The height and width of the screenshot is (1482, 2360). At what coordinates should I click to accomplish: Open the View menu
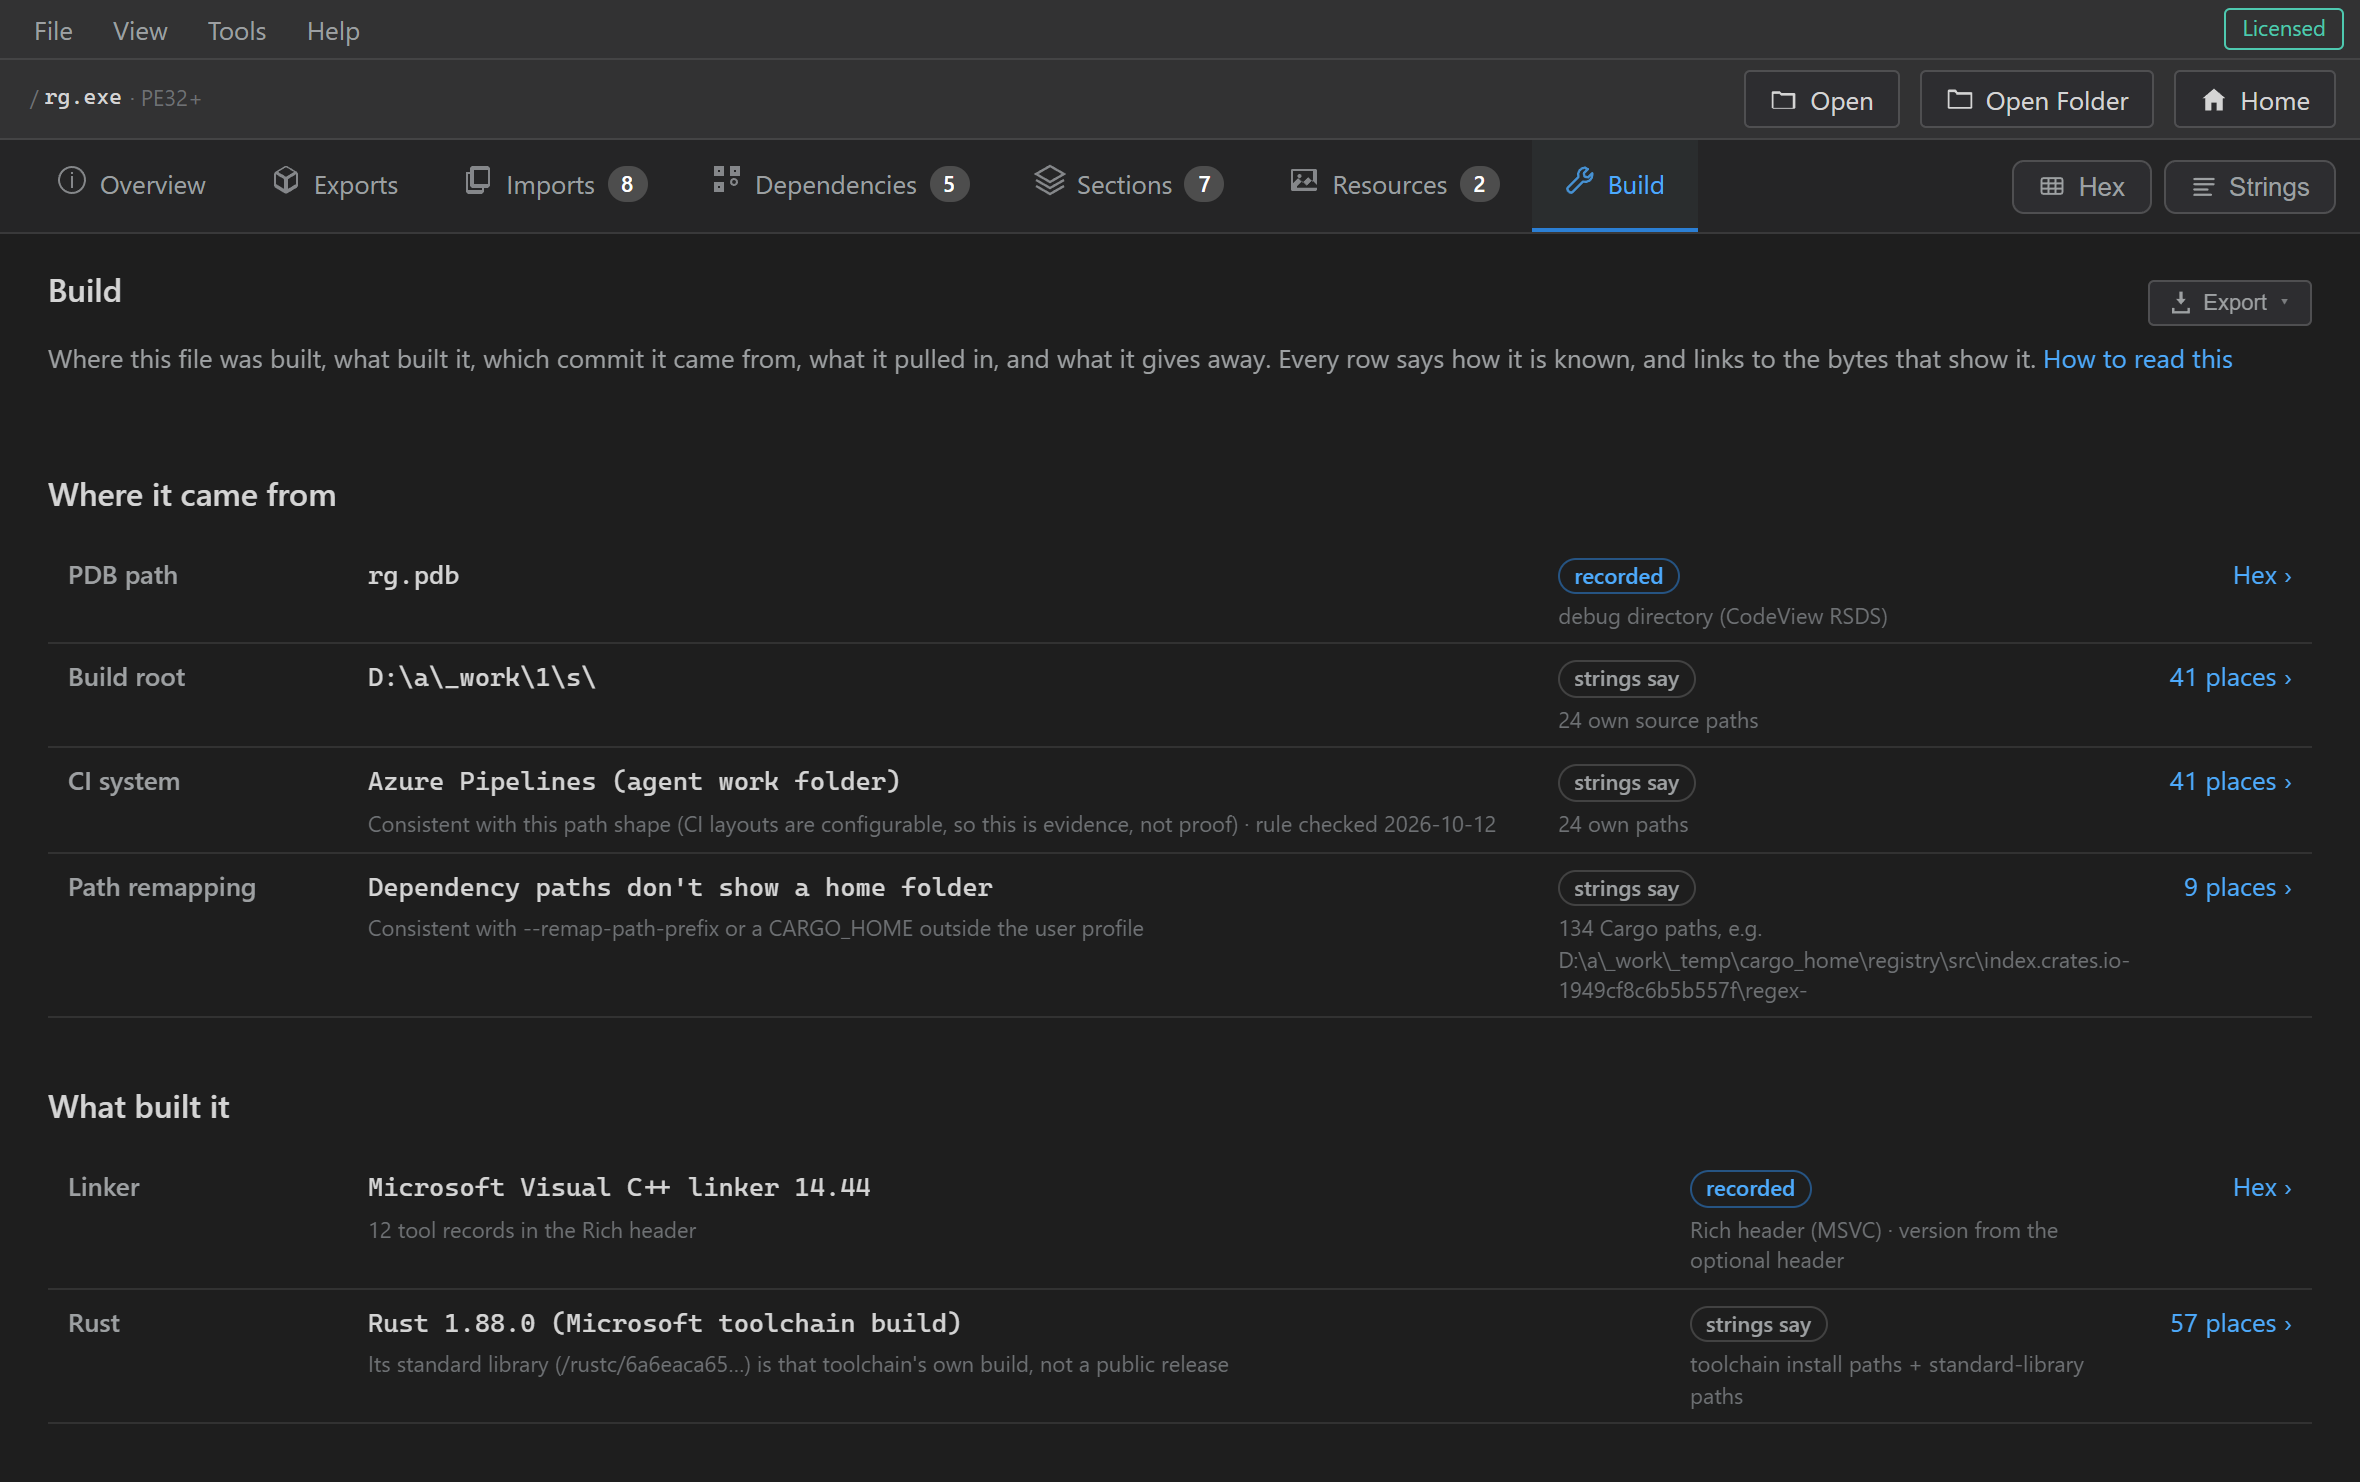coord(140,31)
